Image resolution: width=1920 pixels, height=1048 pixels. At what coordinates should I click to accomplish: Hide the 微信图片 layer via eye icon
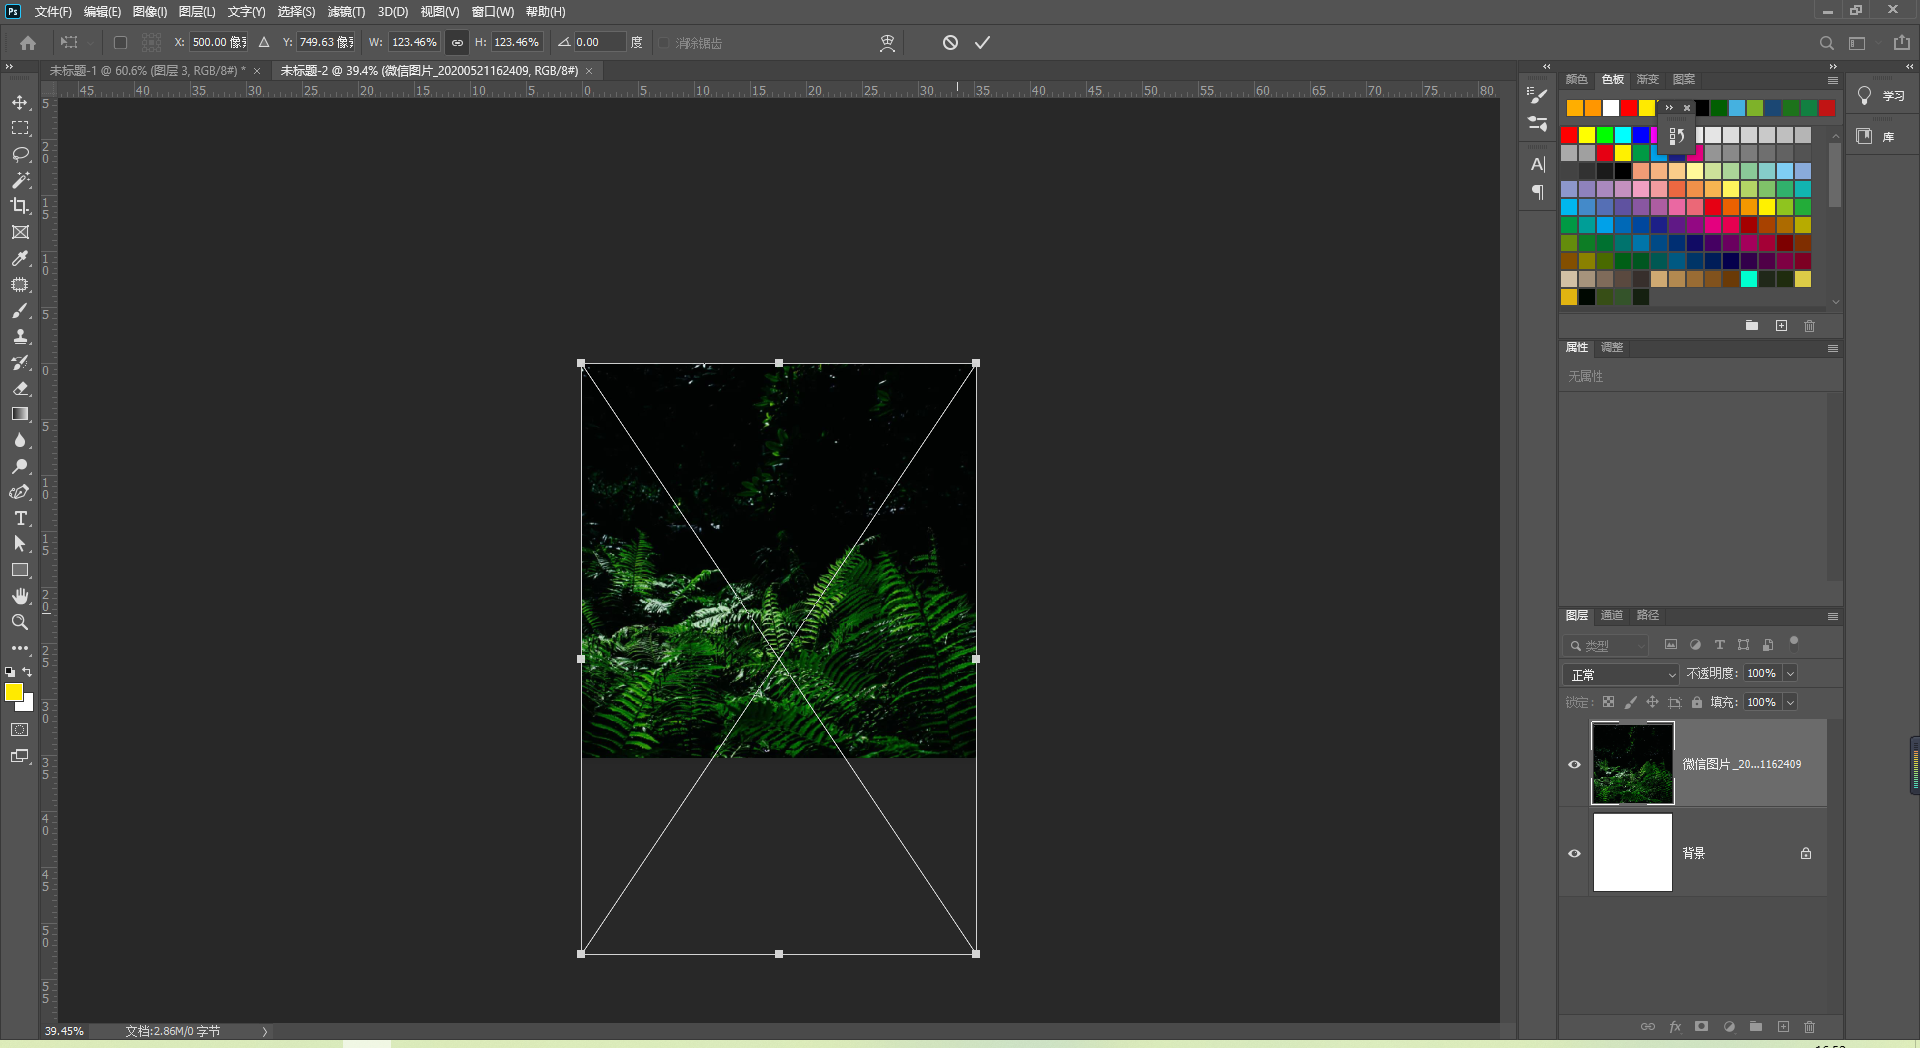tap(1574, 764)
